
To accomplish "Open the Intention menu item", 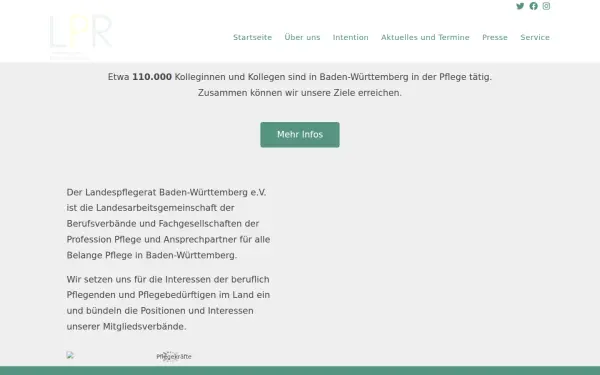I will click(x=351, y=38).
